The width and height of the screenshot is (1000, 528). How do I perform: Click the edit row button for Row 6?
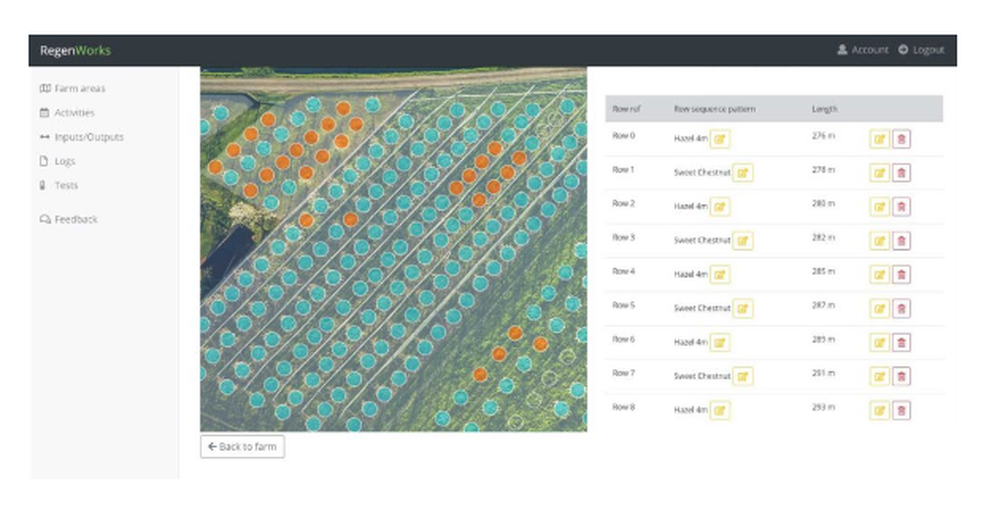click(879, 342)
